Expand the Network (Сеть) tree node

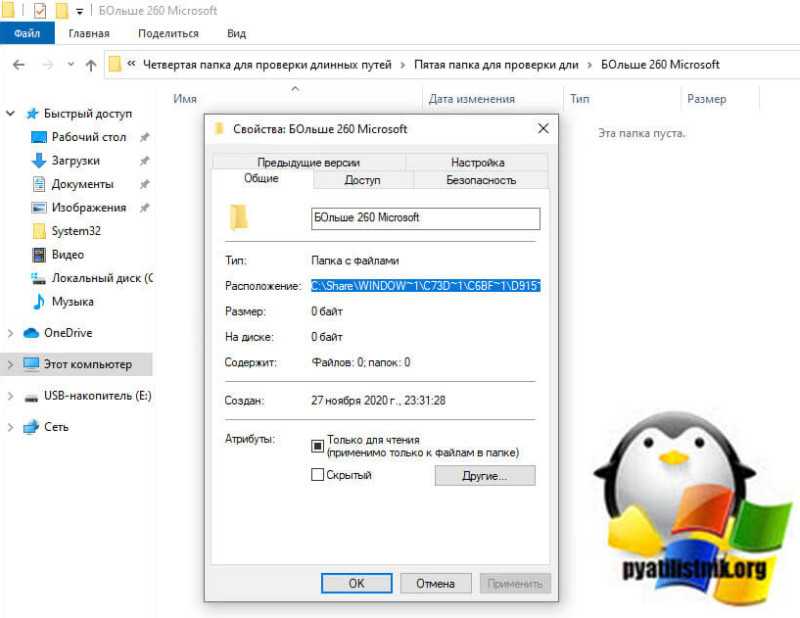pyautogui.click(x=10, y=427)
